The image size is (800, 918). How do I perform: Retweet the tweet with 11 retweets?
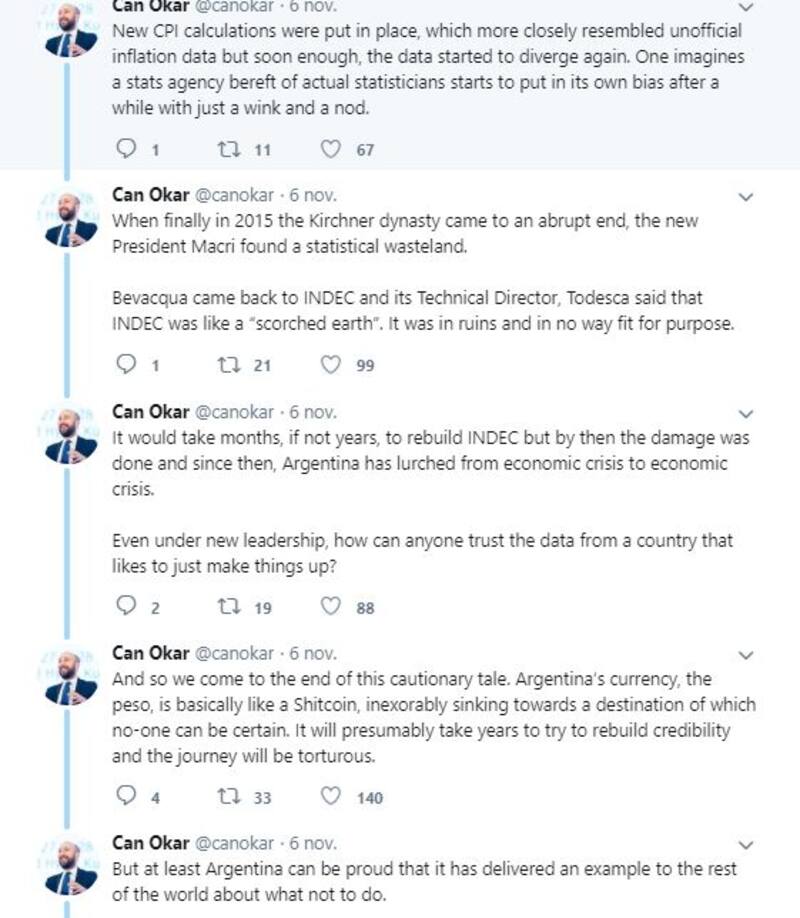227,150
